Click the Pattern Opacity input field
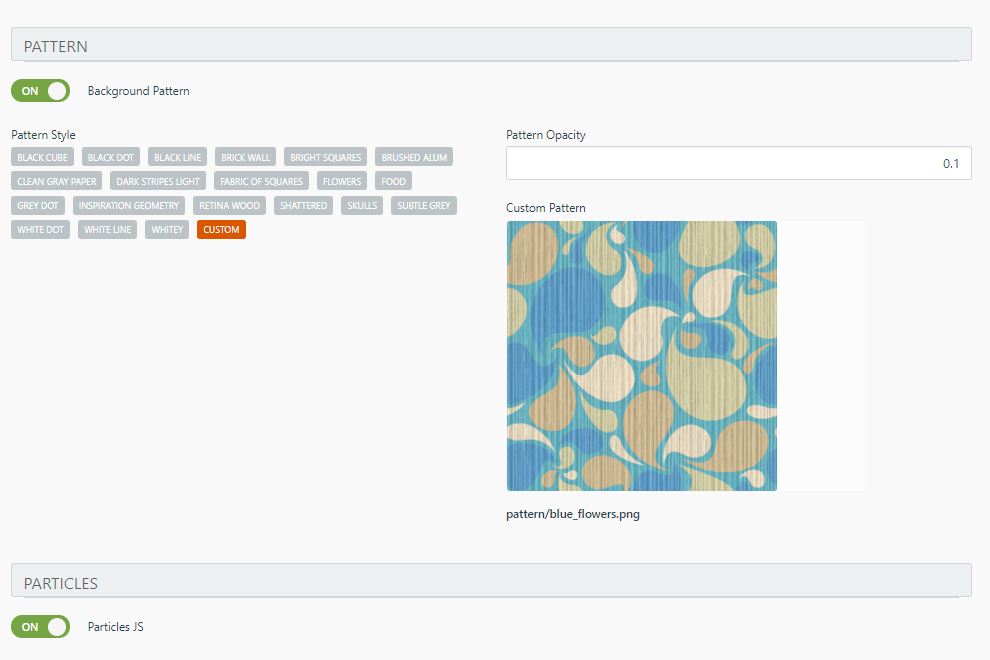 pyautogui.click(x=739, y=163)
